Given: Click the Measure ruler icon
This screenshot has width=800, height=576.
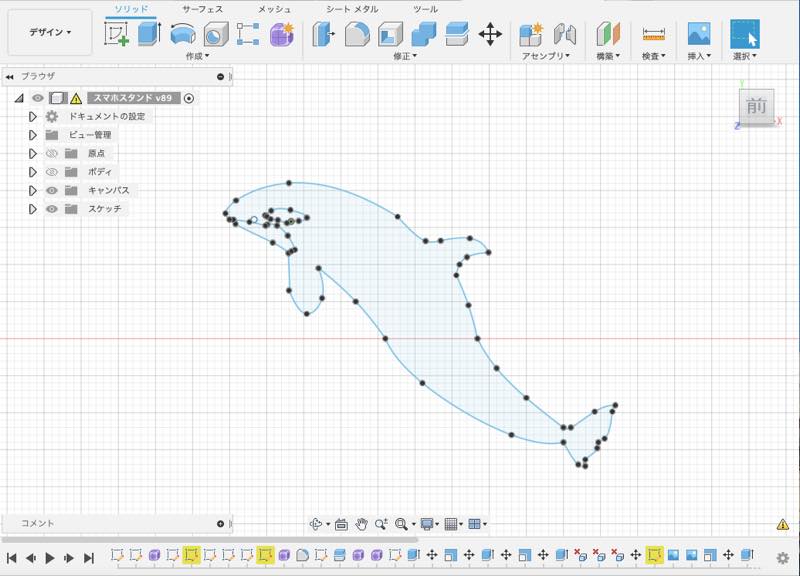Looking at the screenshot, I should click(x=654, y=34).
